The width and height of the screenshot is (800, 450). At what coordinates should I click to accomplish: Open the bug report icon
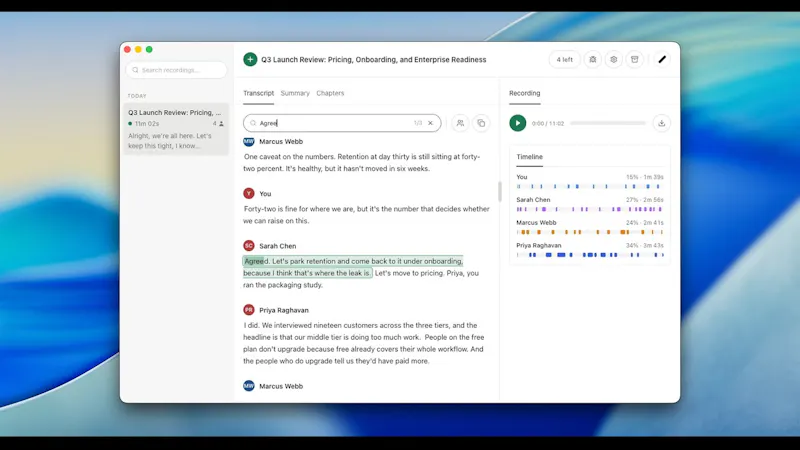coord(593,60)
